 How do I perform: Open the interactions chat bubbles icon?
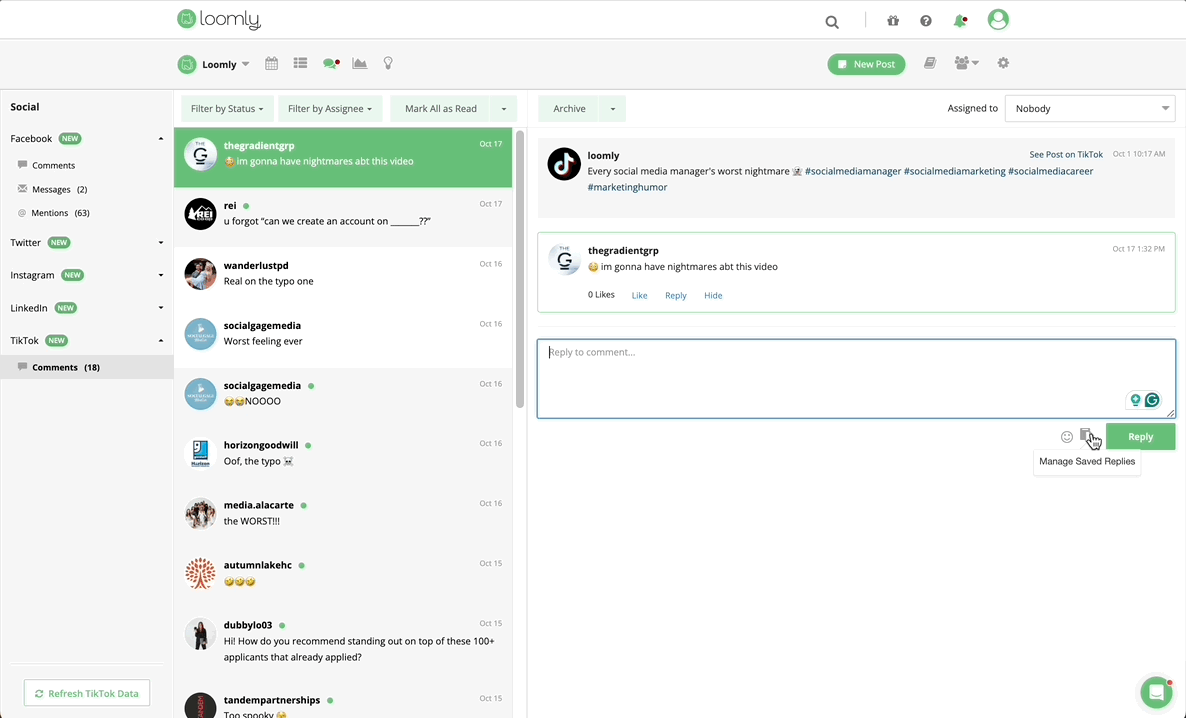330,64
